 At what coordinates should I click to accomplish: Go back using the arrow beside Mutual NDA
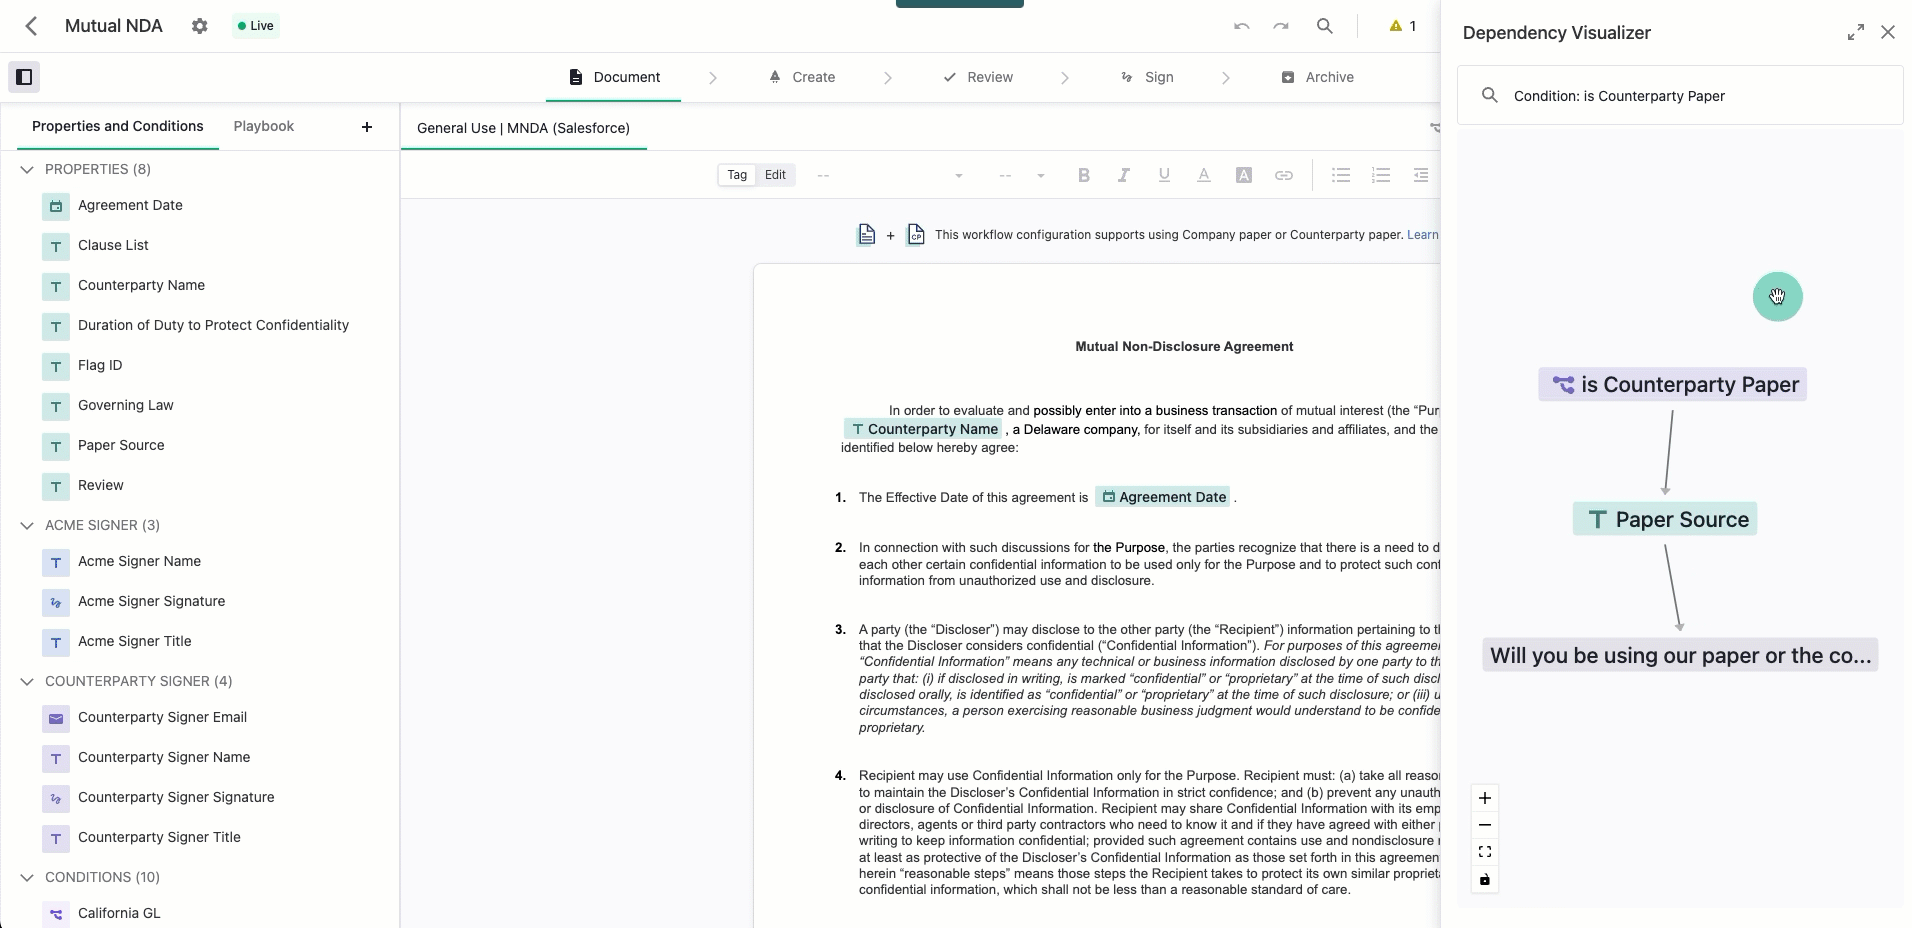pos(31,26)
